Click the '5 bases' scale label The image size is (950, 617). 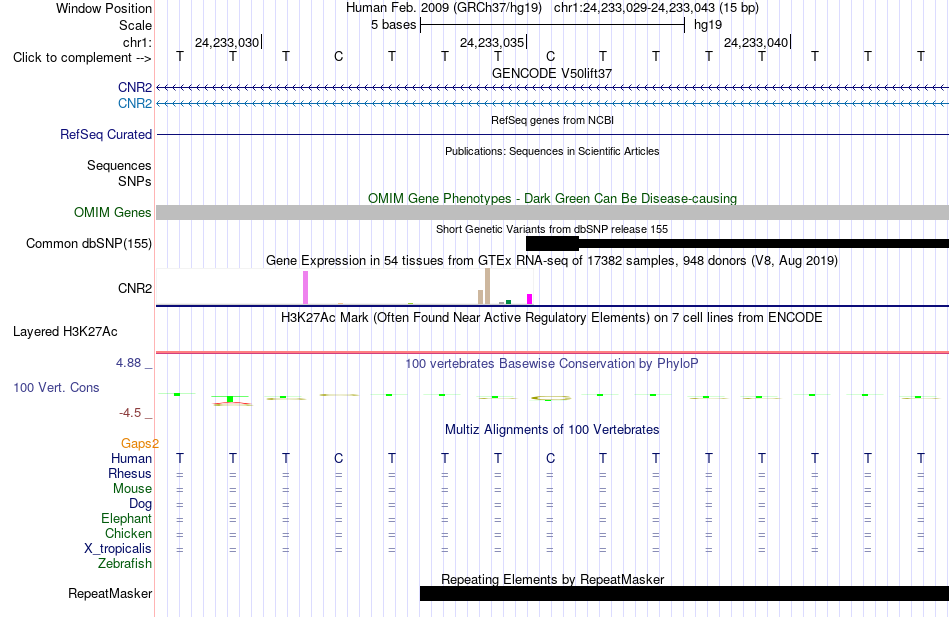click(393, 25)
